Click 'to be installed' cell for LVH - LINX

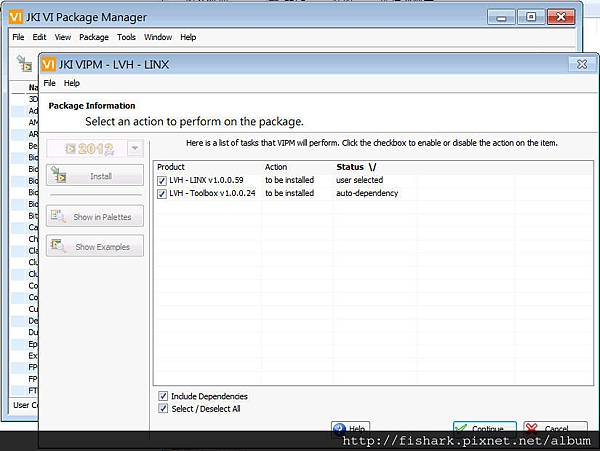tap(289, 180)
